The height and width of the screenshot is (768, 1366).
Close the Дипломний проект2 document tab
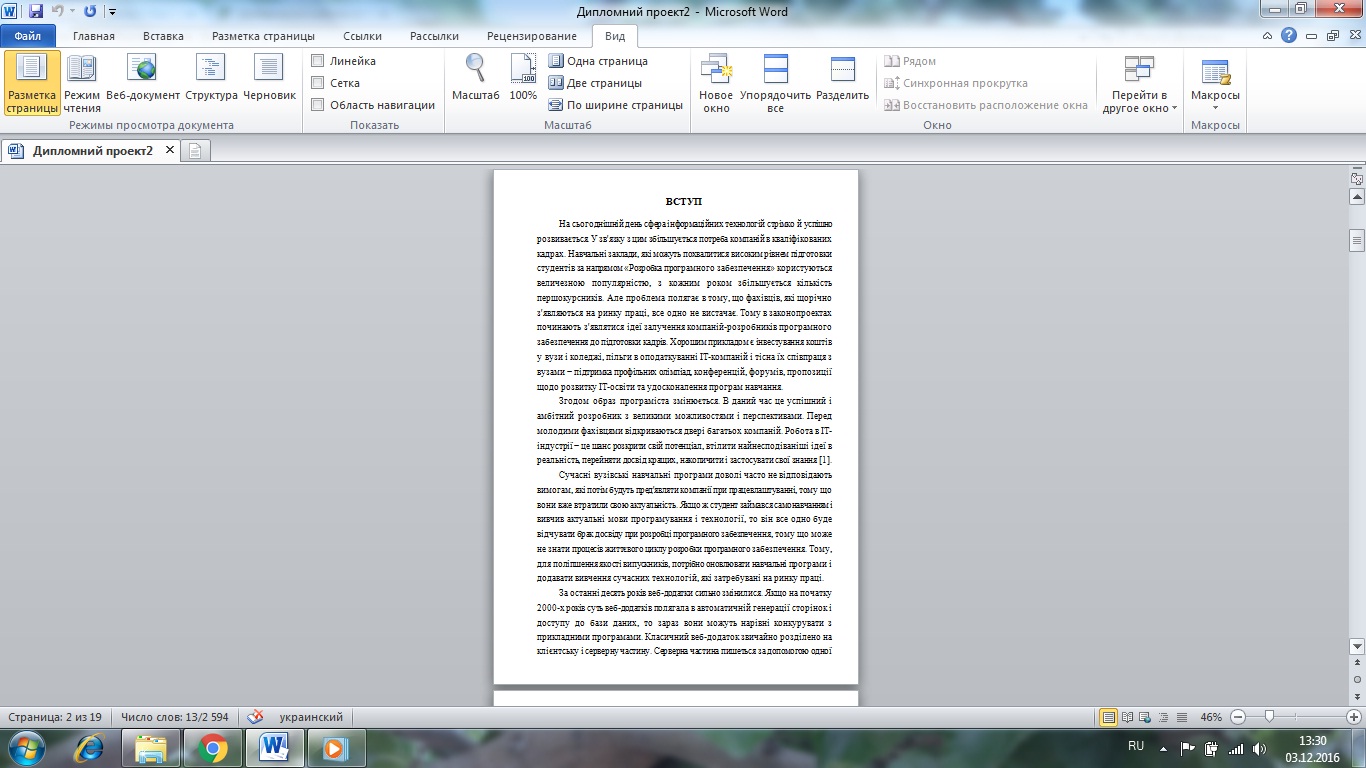[x=170, y=150]
